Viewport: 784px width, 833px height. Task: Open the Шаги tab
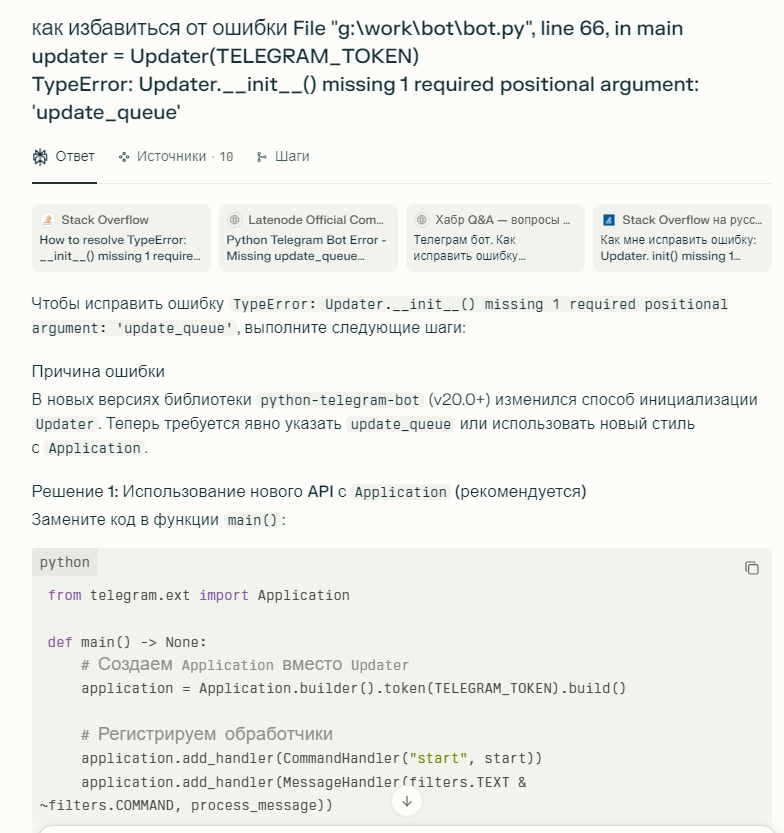click(292, 156)
